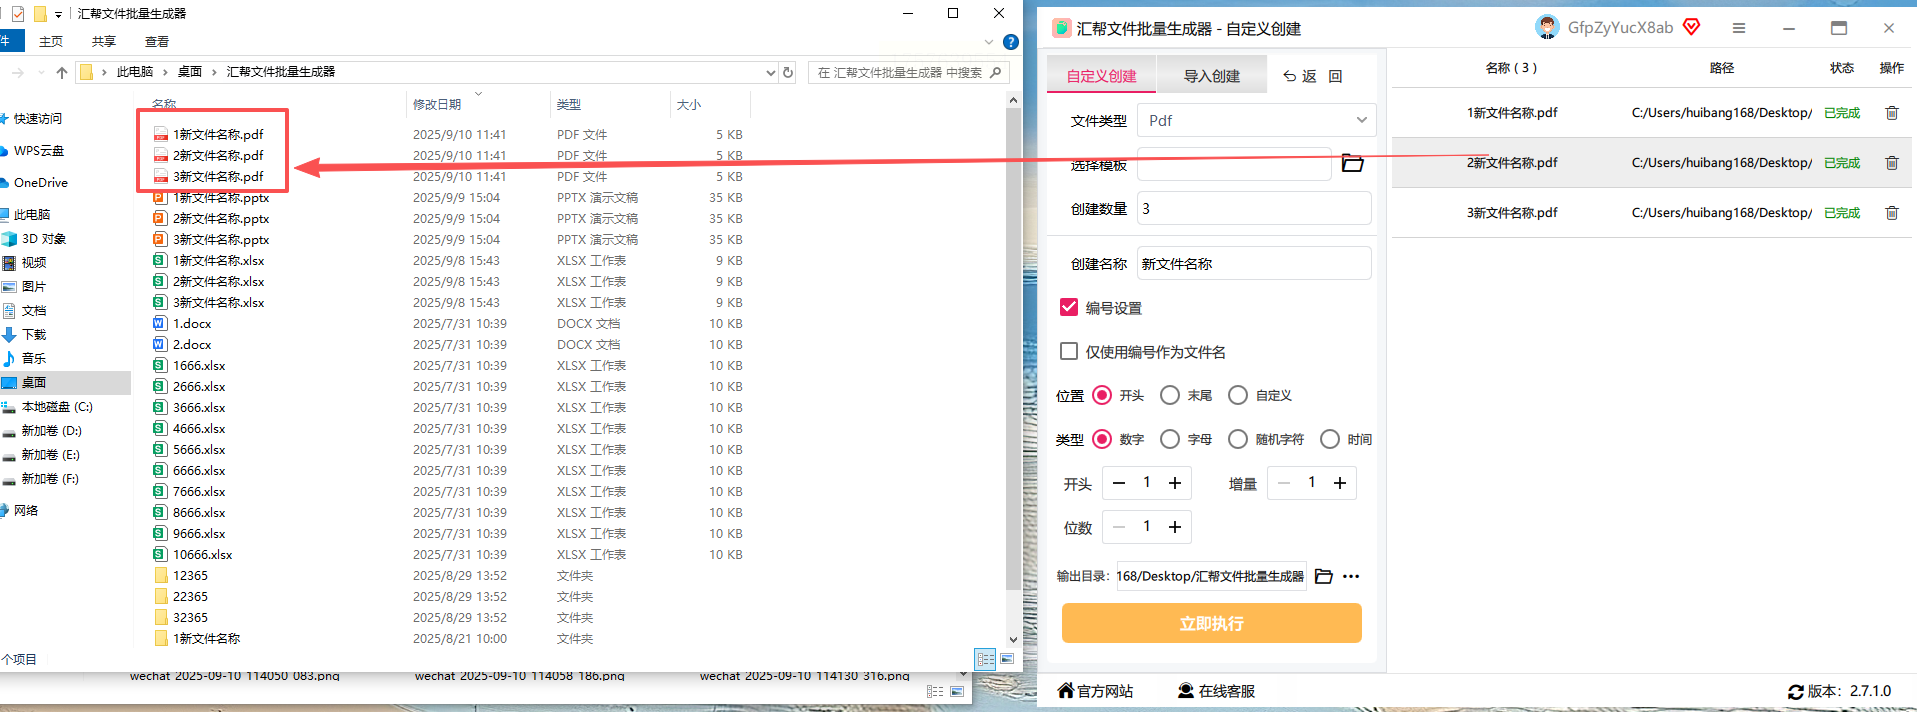Click the three-dot more options icon
Image resolution: width=1917 pixels, height=712 pixels.
pyautogui.click(x=1351, y=576)
